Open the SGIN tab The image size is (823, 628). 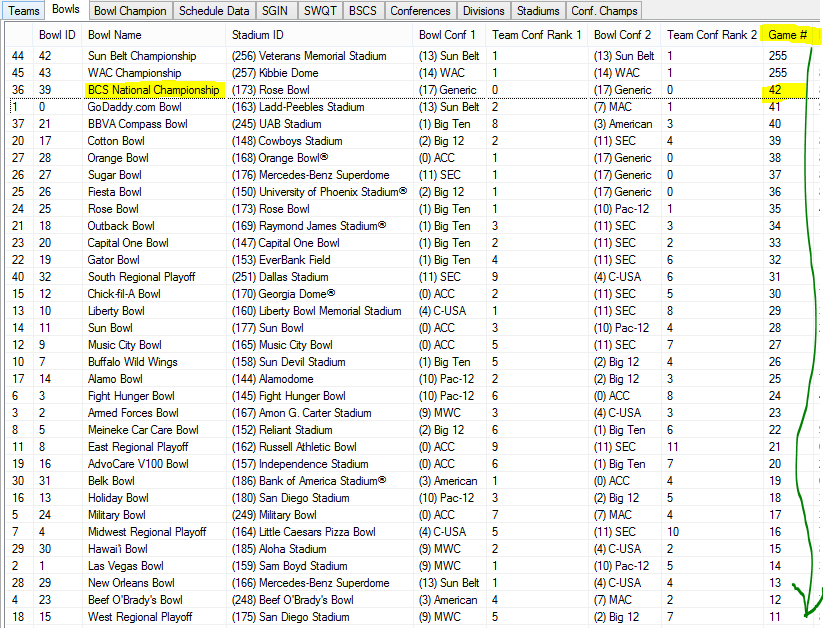[x=274, y=10]
